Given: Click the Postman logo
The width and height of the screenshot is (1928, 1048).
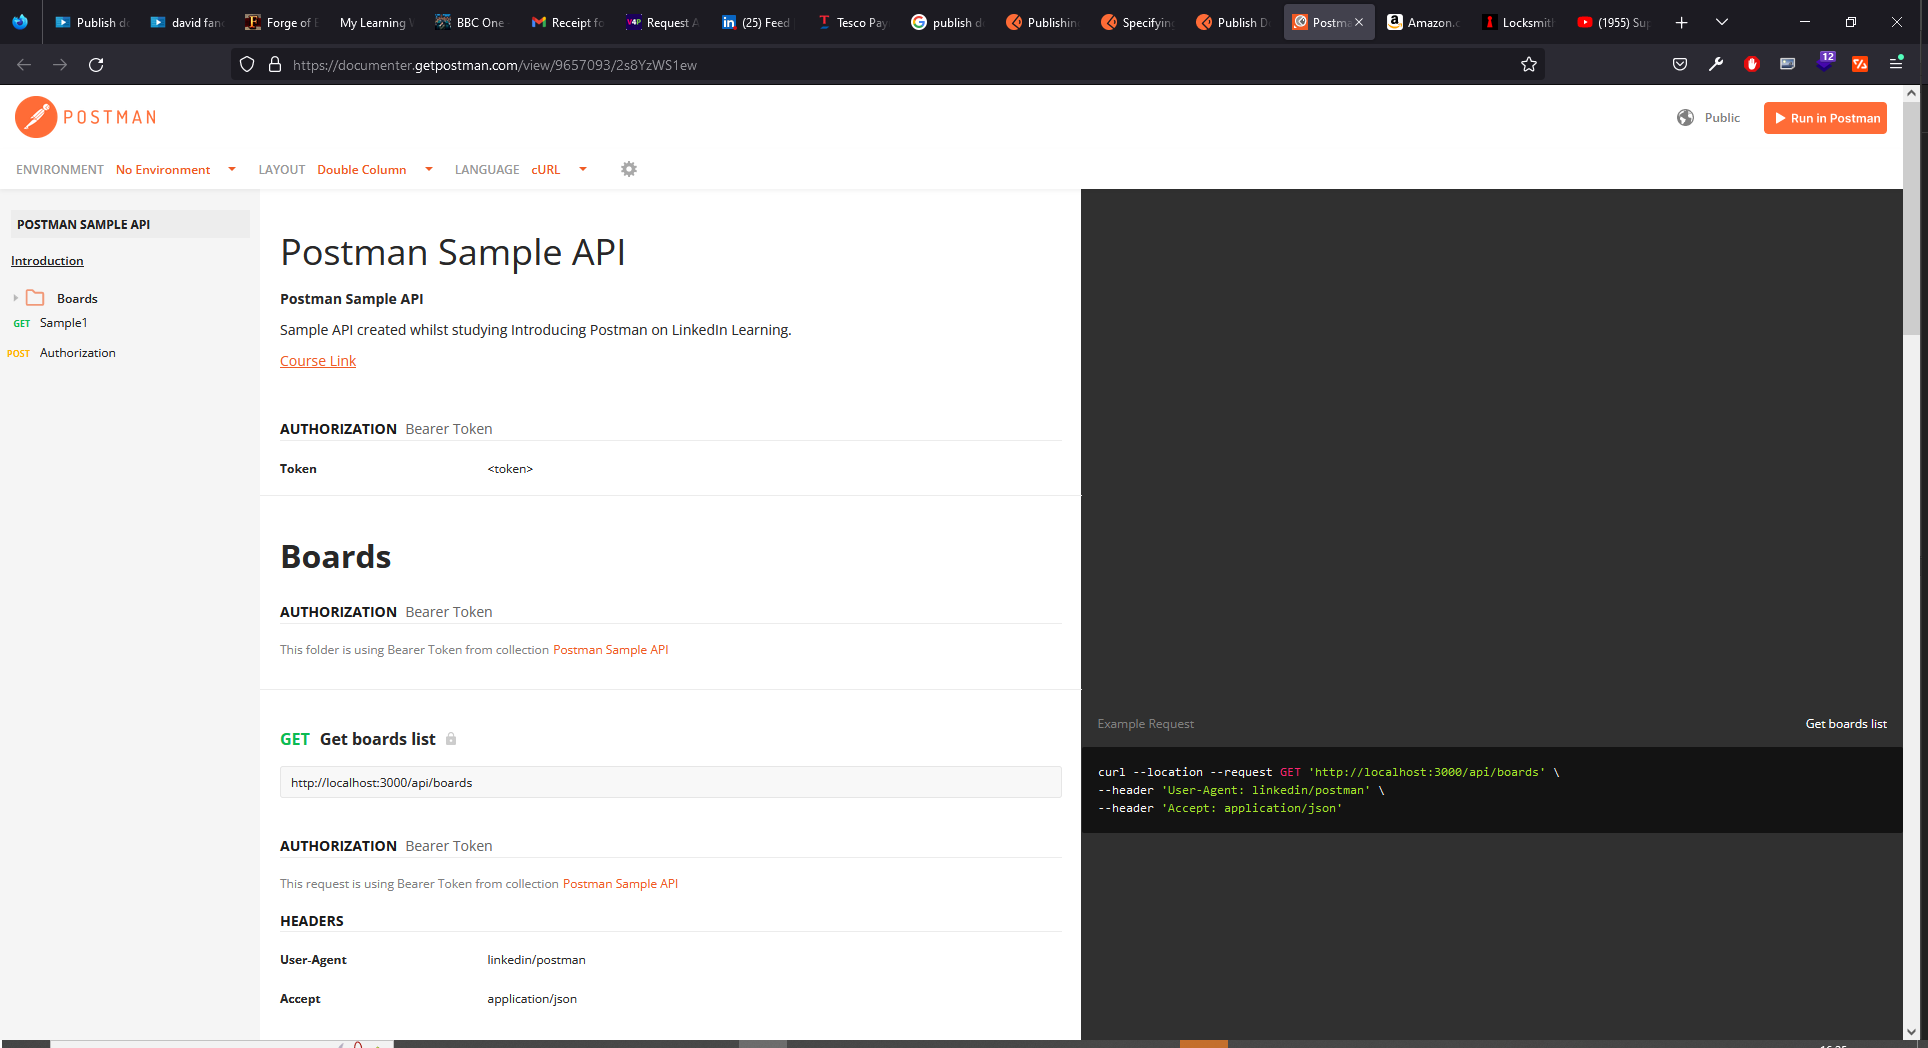Looking at the screenshot, I should click(x=86, y=117).
